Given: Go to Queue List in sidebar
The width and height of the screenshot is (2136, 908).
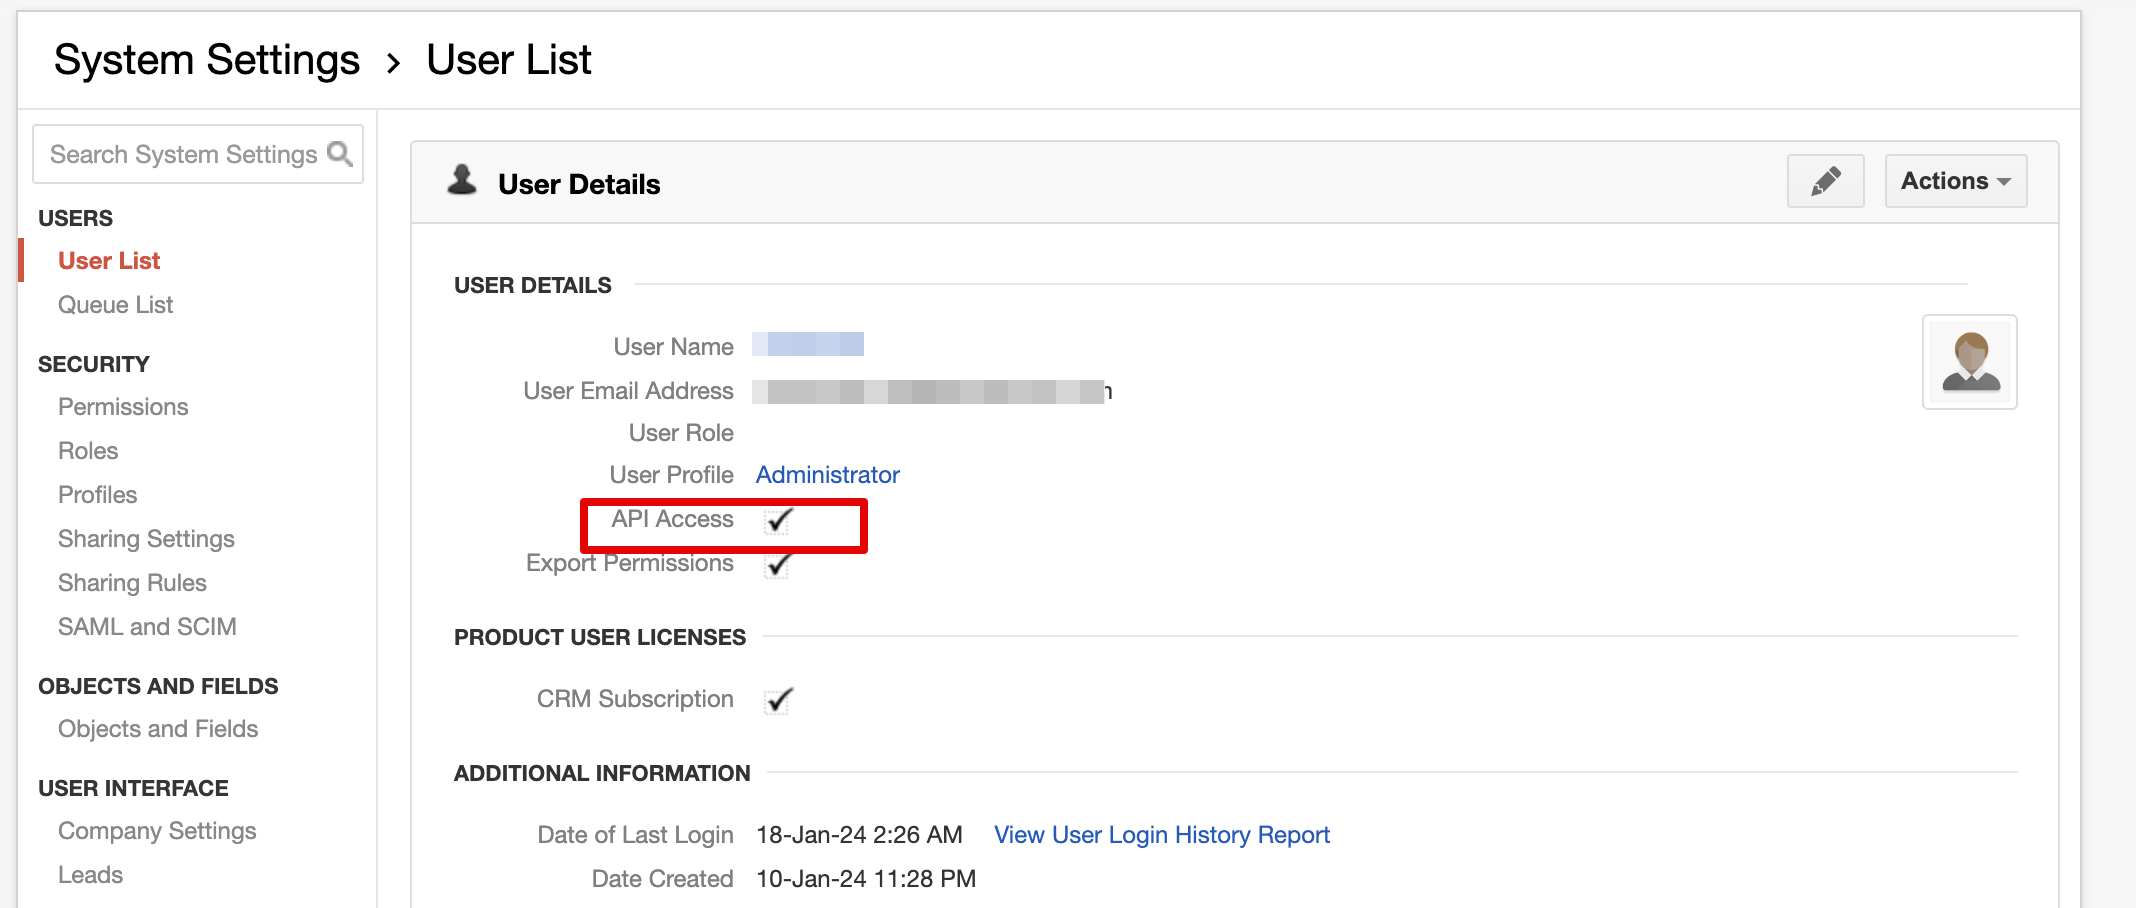Looking at the screenshot, I should [115, 305].
